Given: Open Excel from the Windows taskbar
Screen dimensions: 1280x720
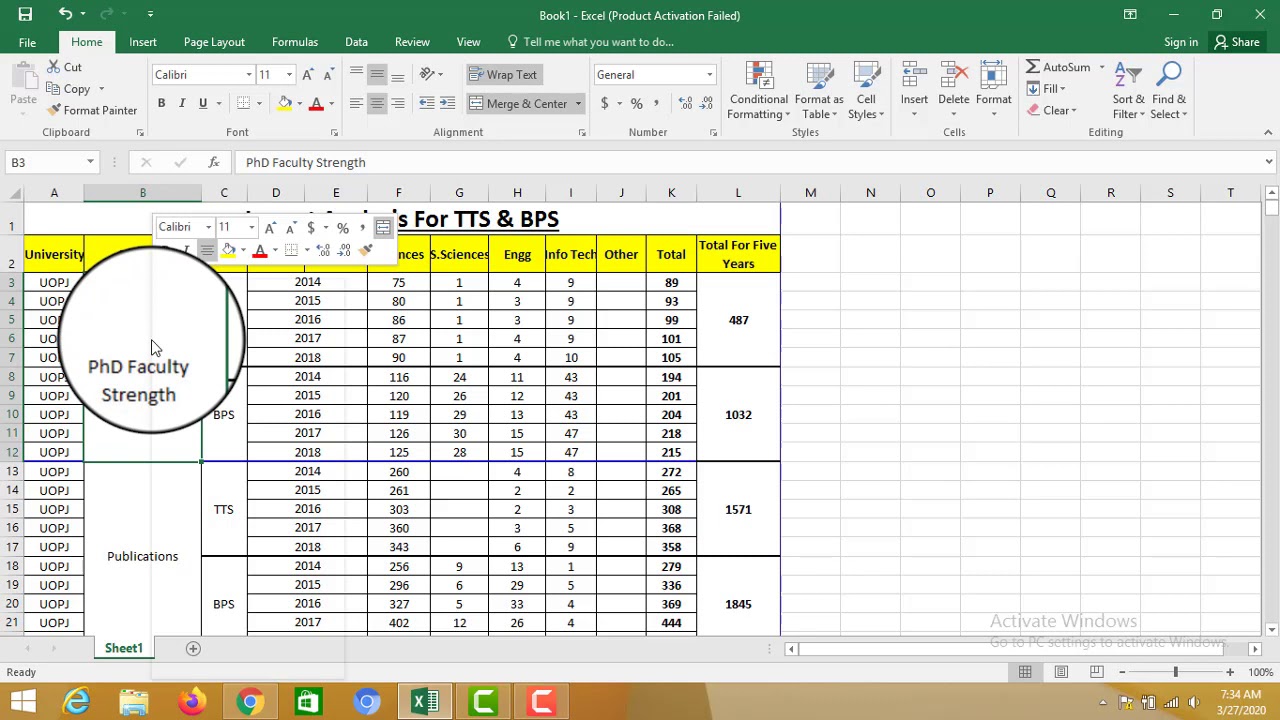Looking at the screenshot, I should 425,701.
